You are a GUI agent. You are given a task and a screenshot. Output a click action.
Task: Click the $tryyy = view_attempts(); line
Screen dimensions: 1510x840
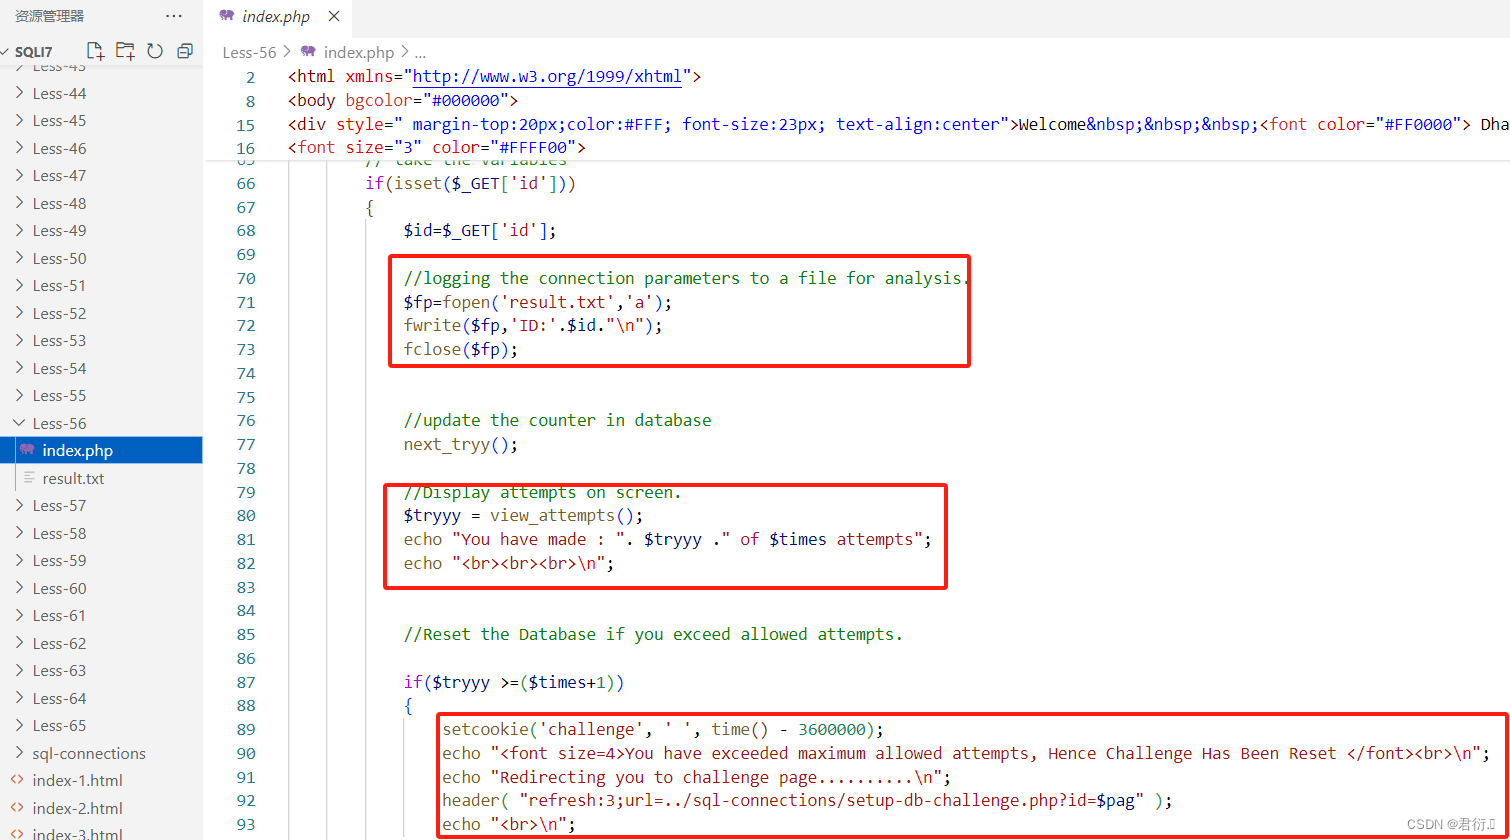click(524, 516)
